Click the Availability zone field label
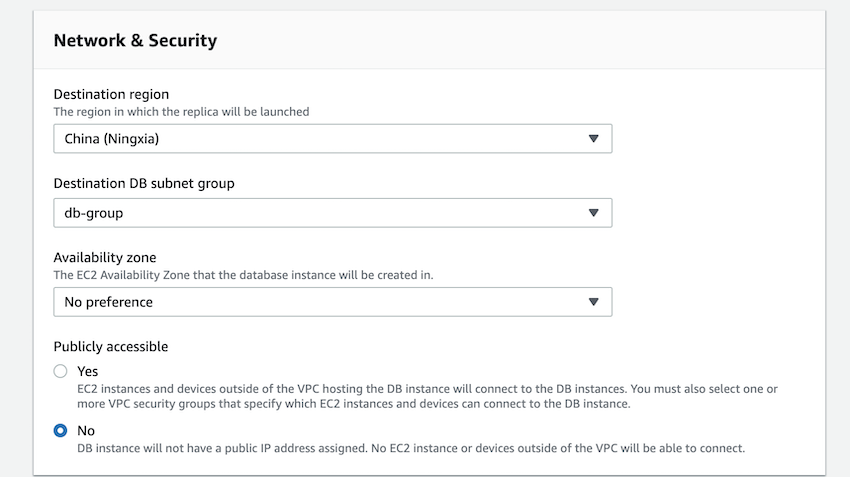850x477 pixels. 105,257
